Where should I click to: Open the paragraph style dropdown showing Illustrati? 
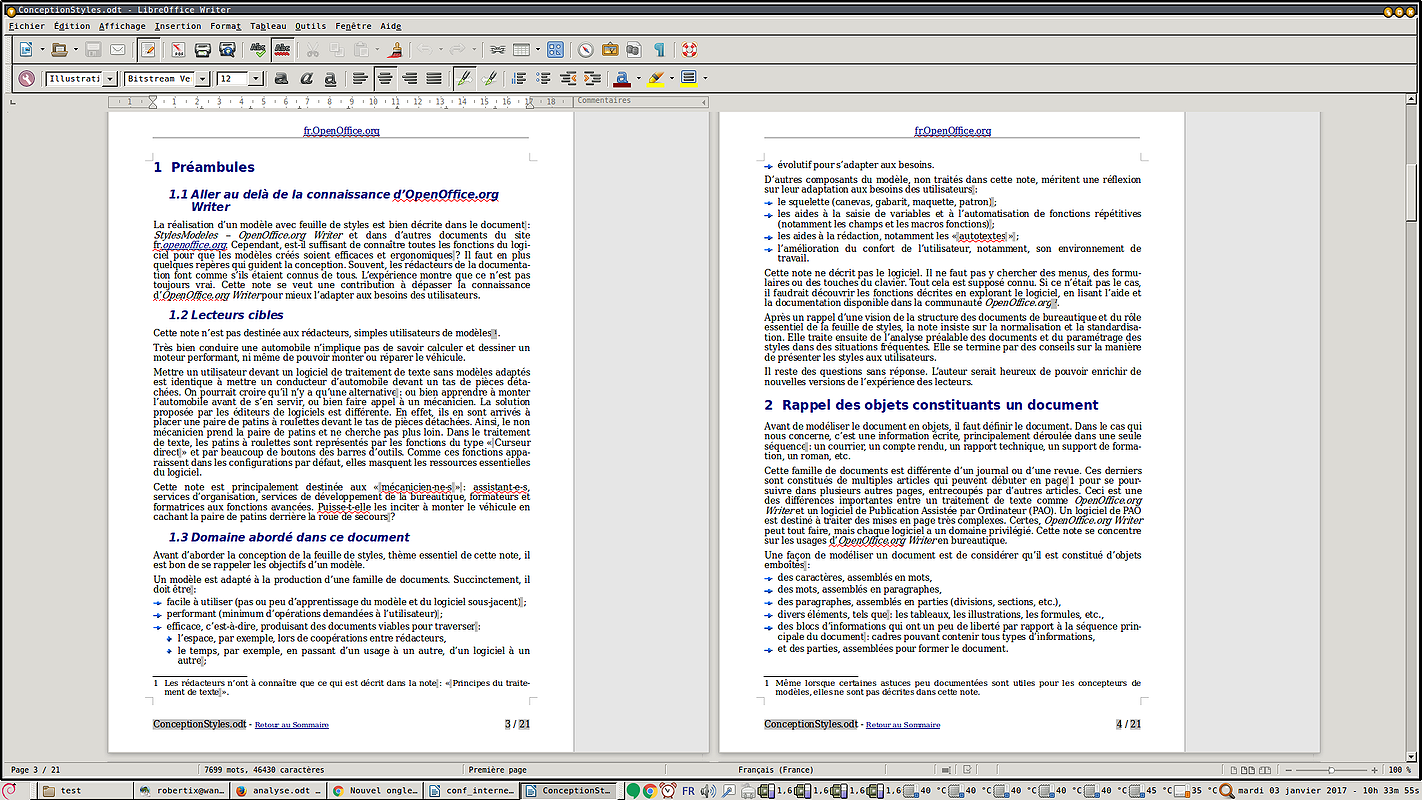click(110, 78)
